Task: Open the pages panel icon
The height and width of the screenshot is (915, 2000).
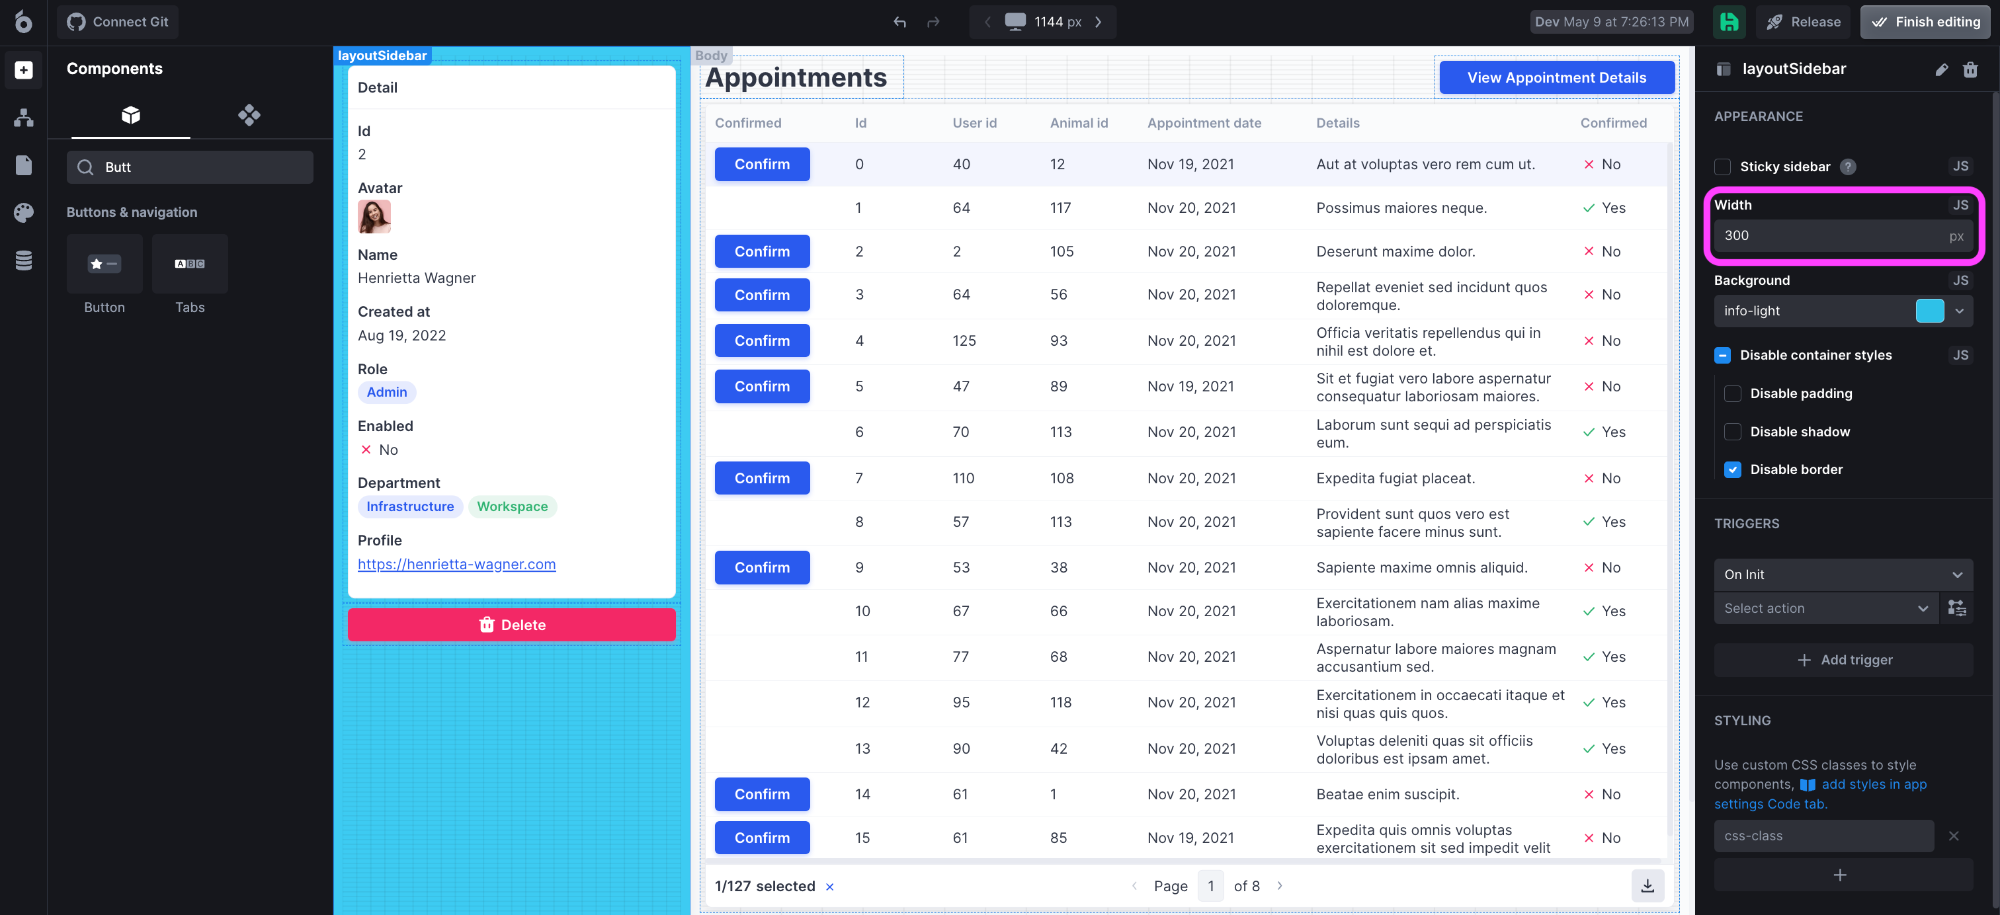Action: click(x=24, y=165)
